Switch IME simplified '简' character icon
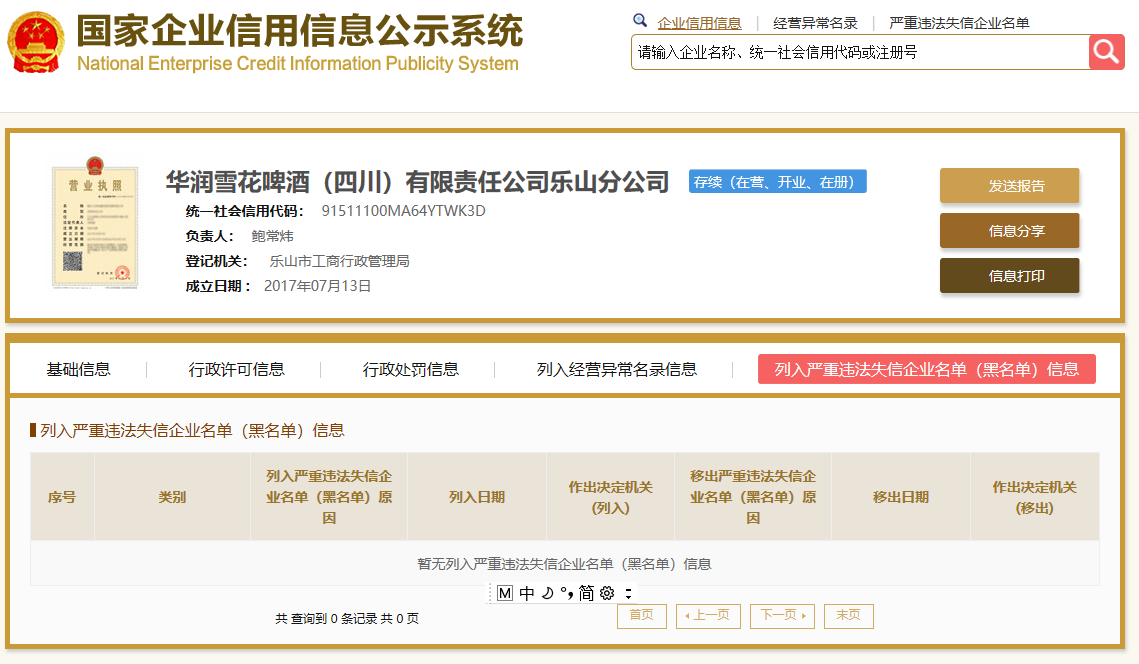The height and width of the screenshot is (664, 1139). pos(586,593)
